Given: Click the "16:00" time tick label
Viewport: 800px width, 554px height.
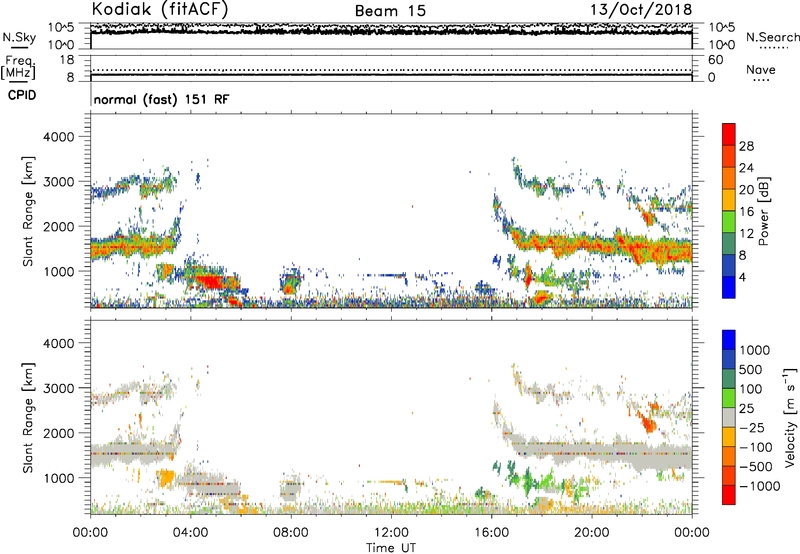Looking at the screenshot, I should [491, 533].
